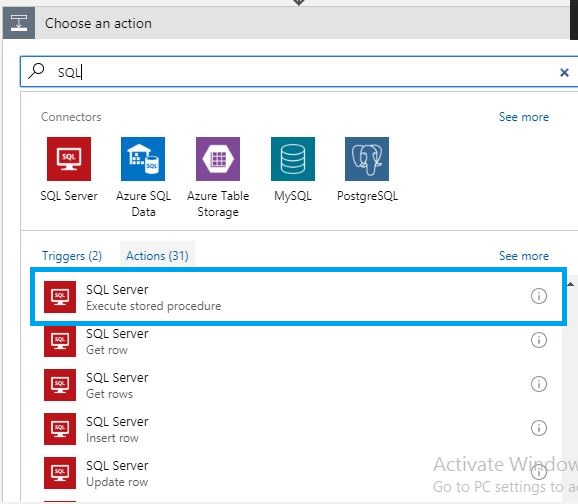Select the SQL Server connector icon
This screenshot has width=578, height=504.
(69, 159)
